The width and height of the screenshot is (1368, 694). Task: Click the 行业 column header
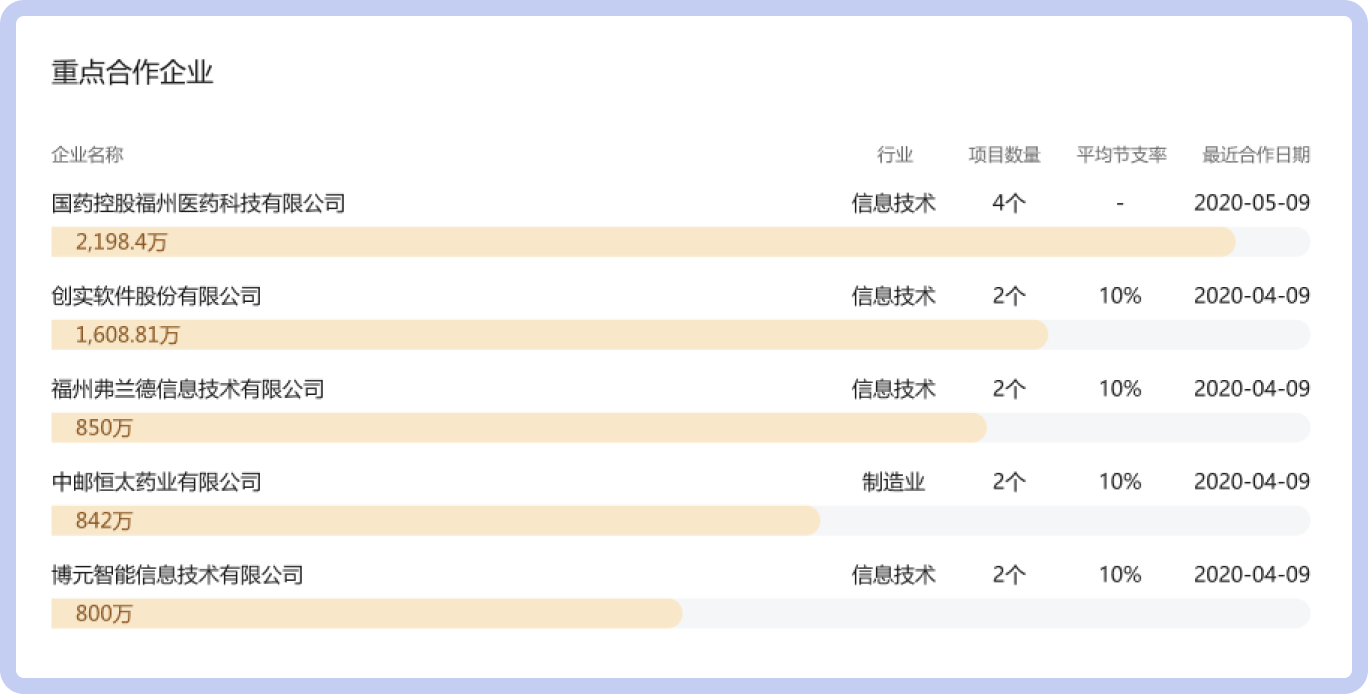[894, 155]
